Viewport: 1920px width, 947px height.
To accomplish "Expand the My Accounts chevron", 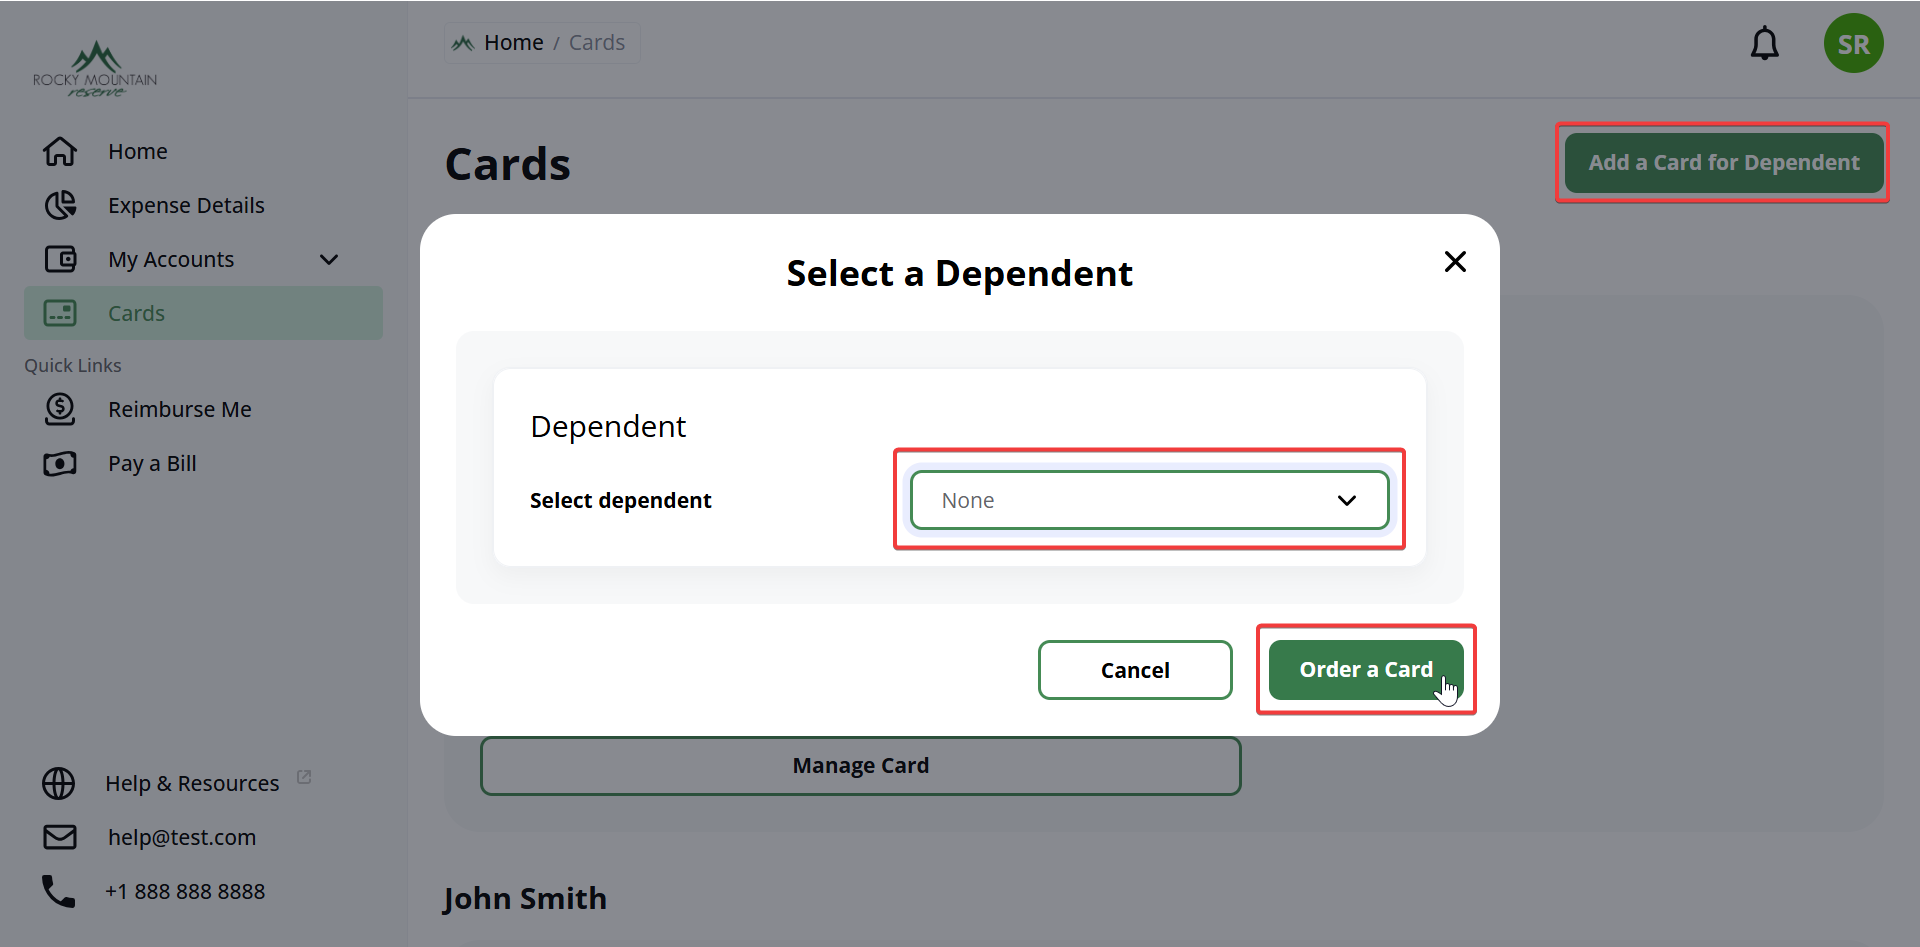I will coord(329,259).
